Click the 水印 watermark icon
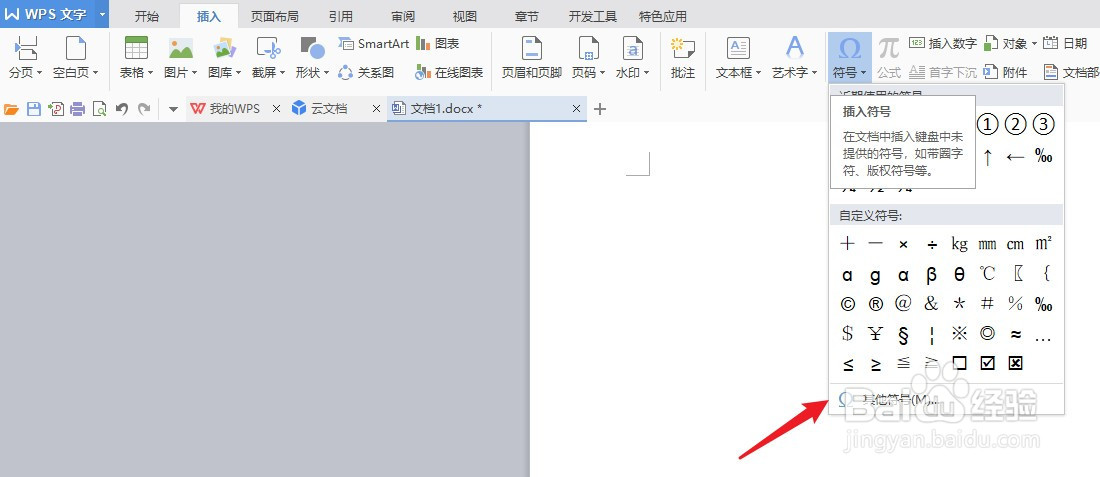Viewport: 1100px width, 477px height. (633, 48)
